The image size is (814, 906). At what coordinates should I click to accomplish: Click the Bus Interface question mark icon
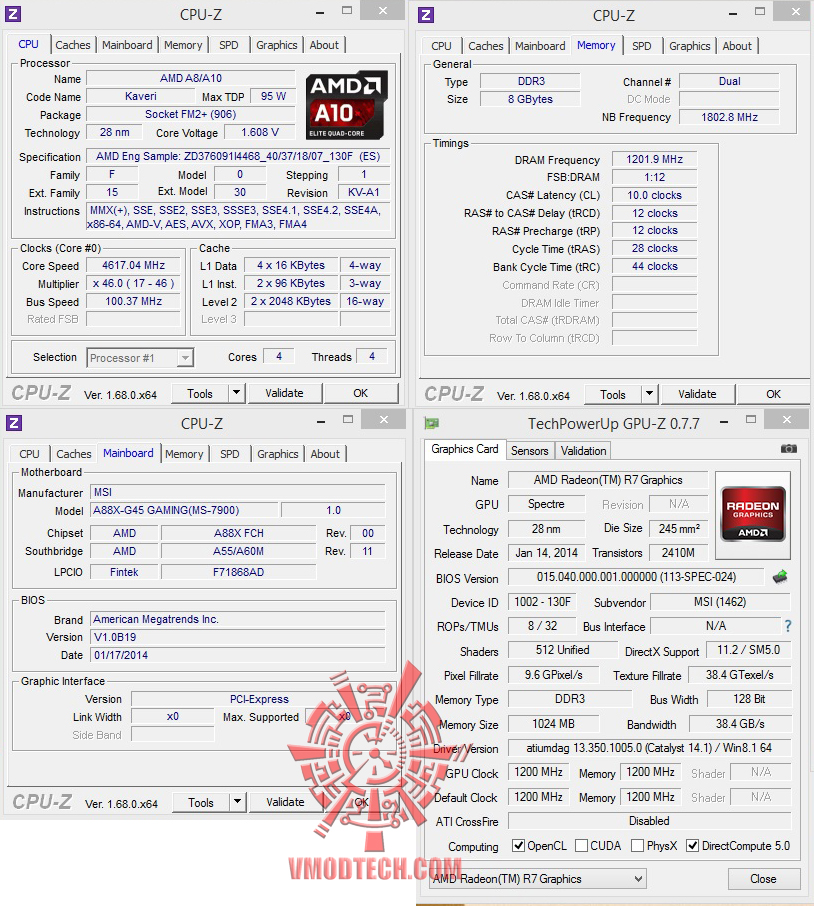tap(788, 626)
